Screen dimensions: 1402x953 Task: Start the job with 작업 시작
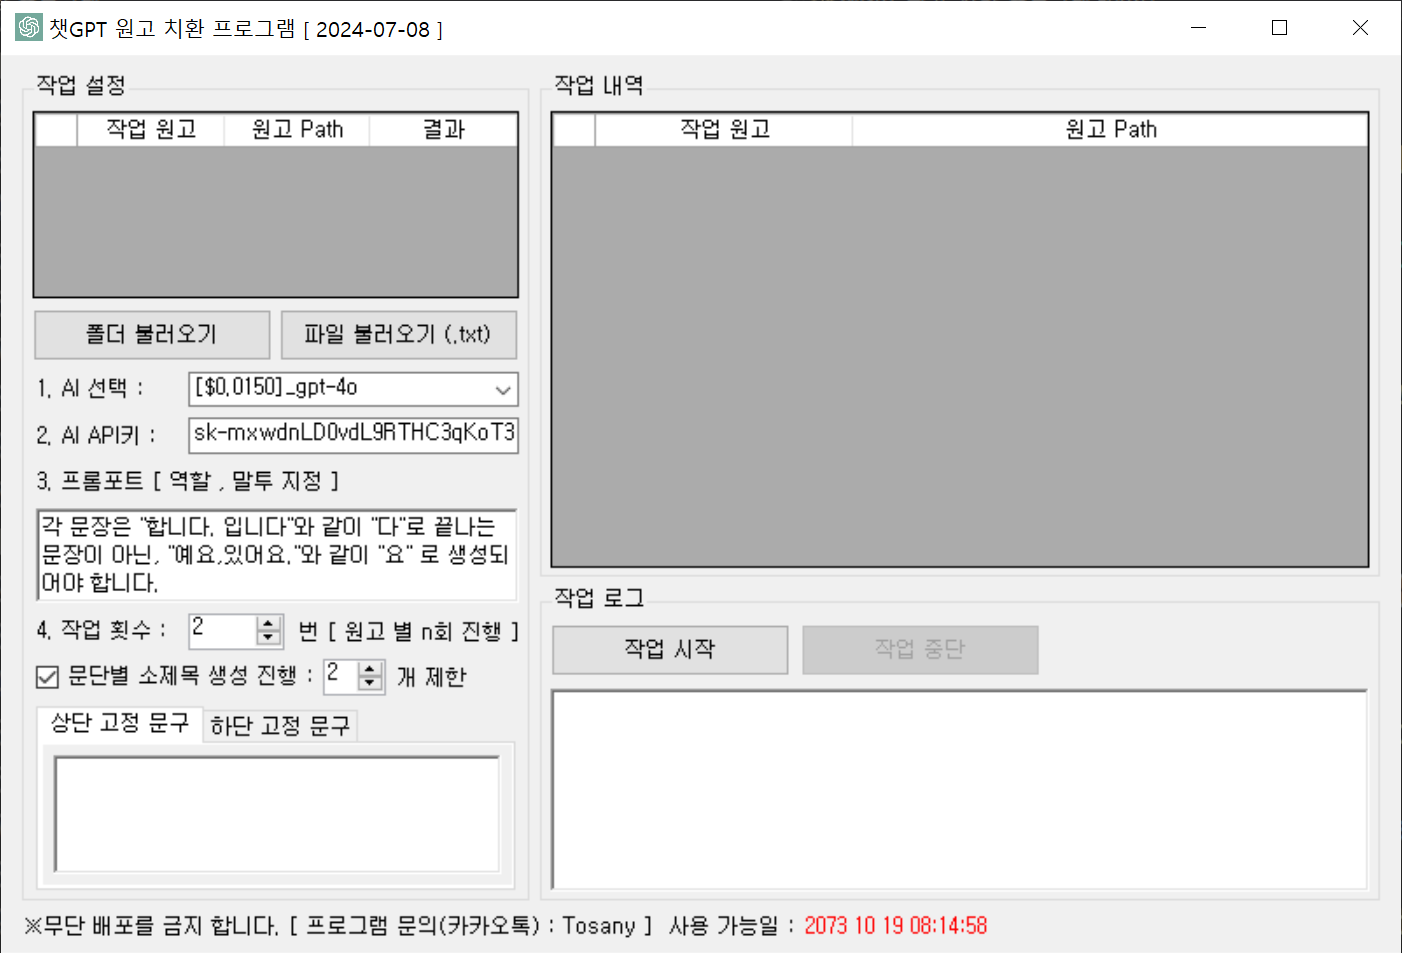point(670,650)
